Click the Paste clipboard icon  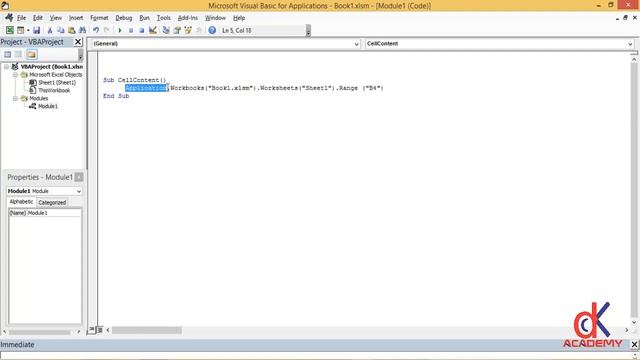[x=71, y=30]
